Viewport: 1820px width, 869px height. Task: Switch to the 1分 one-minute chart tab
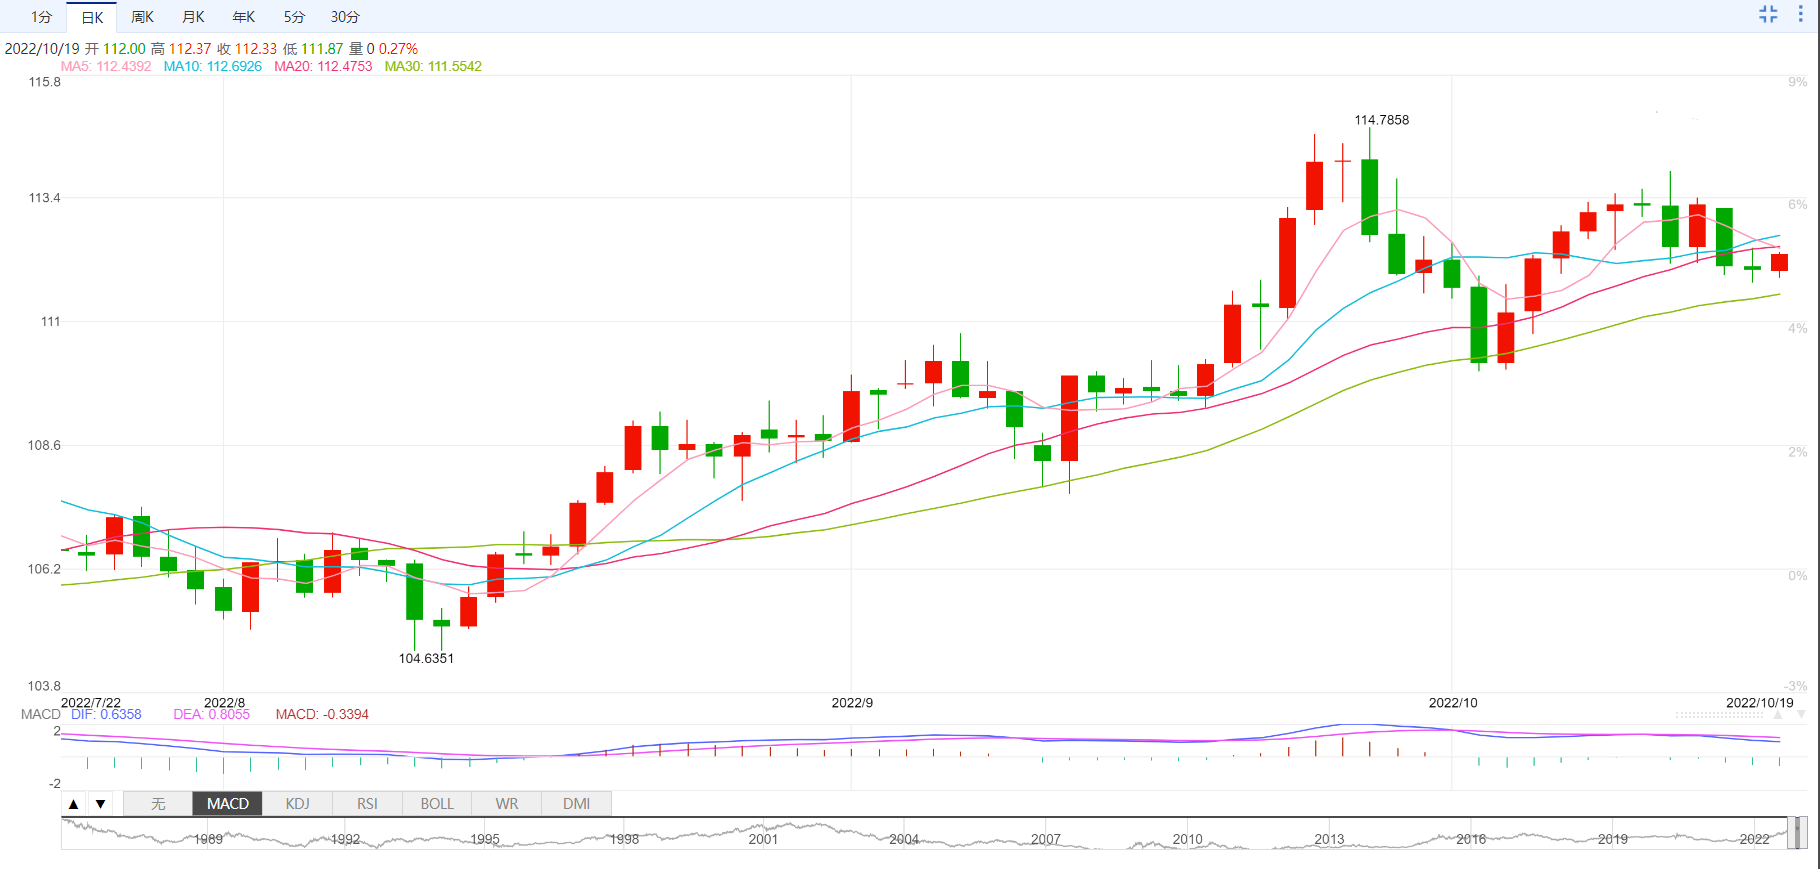click(41, 17)
